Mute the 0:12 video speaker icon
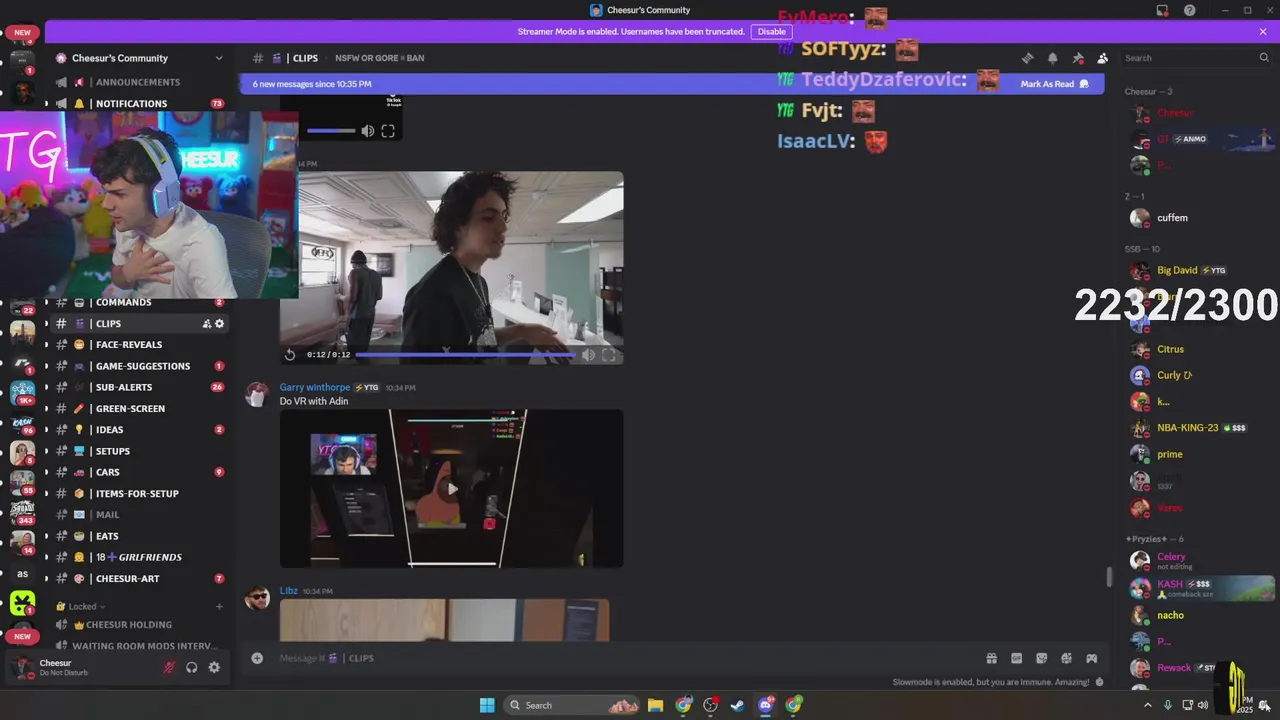 588,354
